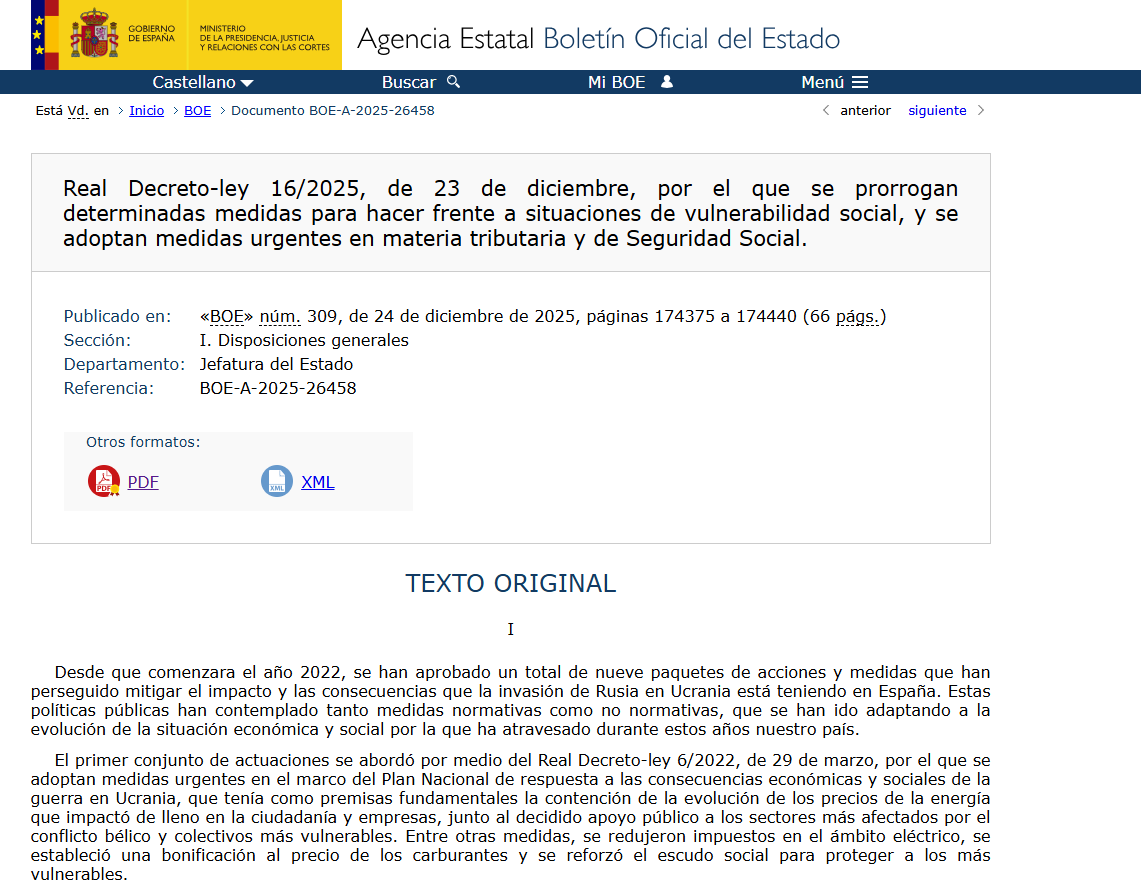1141x888 pixels.
Task: Go to the siguiente document link
Action: click(x=937, y=111)
